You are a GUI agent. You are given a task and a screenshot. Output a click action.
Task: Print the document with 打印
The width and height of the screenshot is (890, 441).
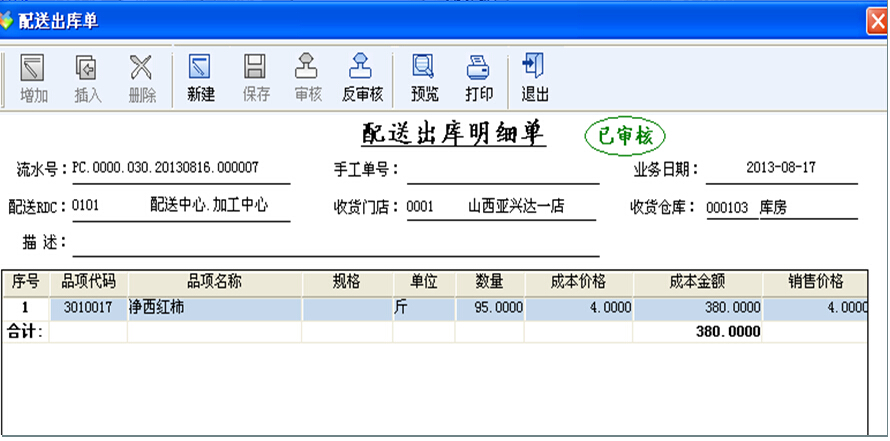tap(479, 79)
